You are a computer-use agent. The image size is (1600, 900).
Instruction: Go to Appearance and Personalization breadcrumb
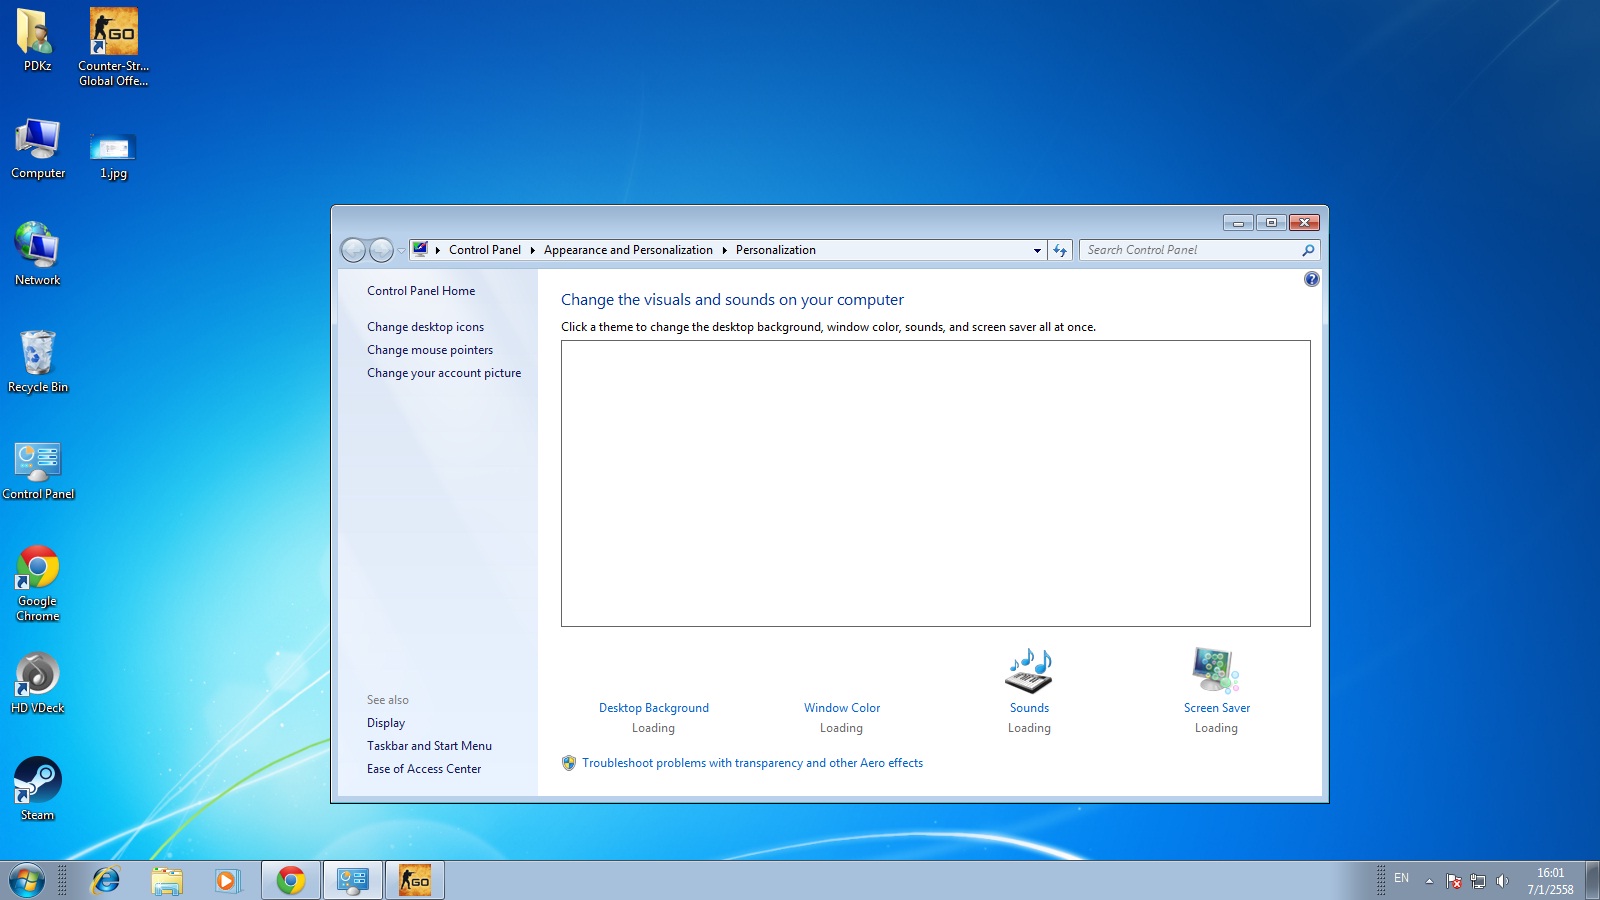628,250
